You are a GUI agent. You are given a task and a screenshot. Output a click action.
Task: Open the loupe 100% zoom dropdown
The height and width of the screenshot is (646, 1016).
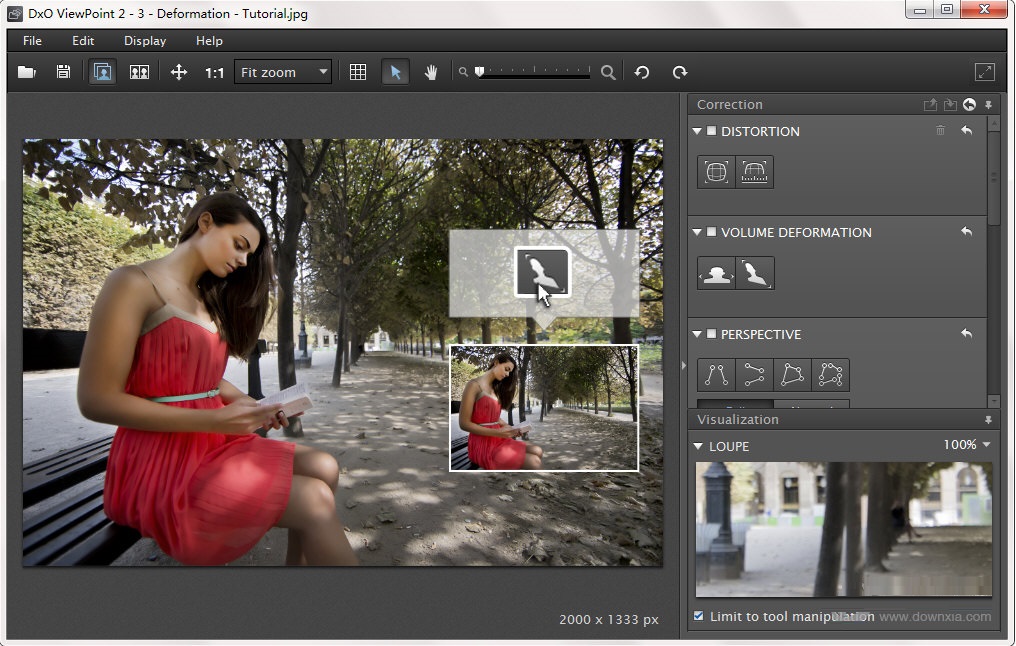(x=967, y=445)
